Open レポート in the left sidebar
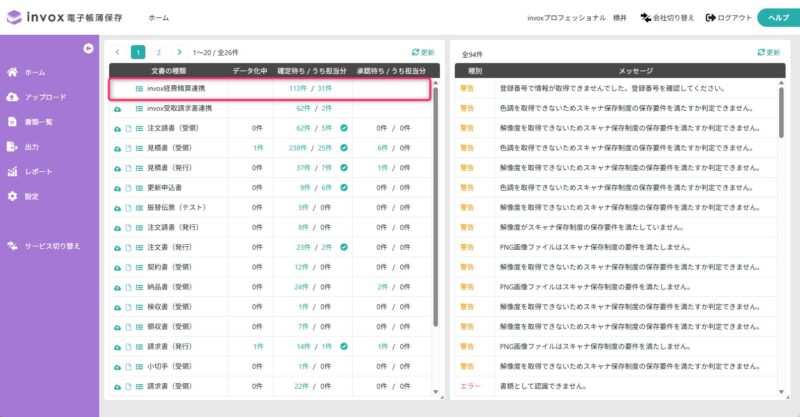 (x=30, y=171)
